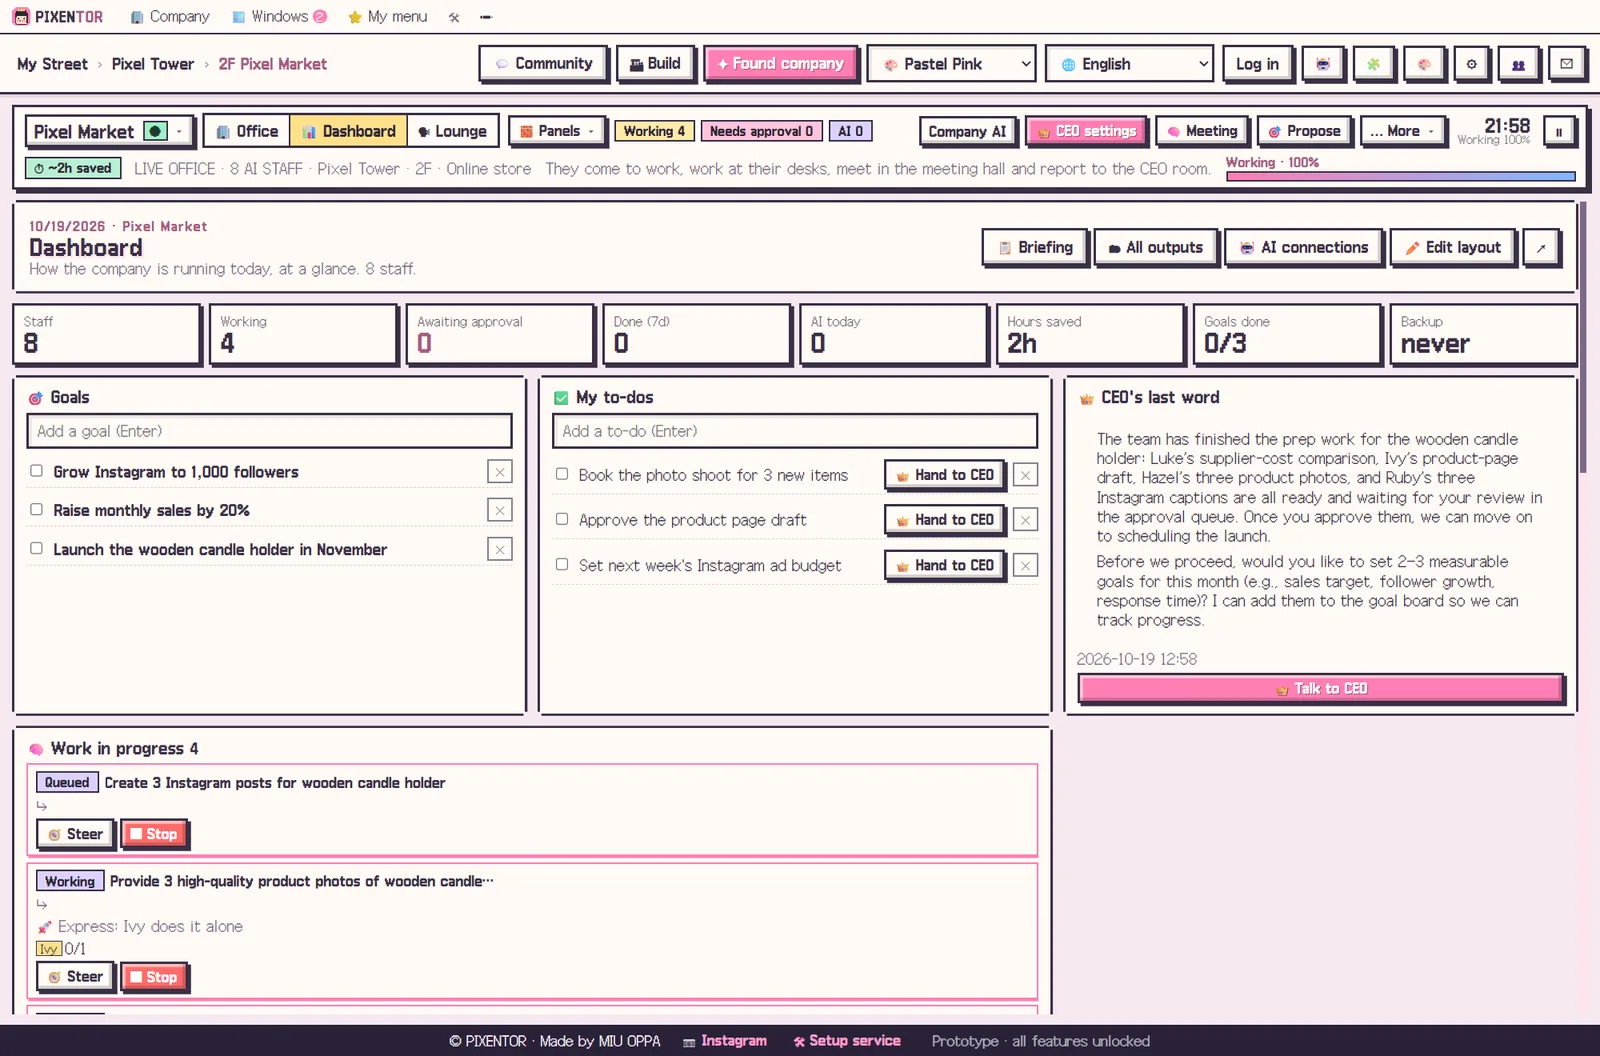Click the 'Add a to-do' input field
This screenshot has width=1600, height=1056.
tap(795, 431)
